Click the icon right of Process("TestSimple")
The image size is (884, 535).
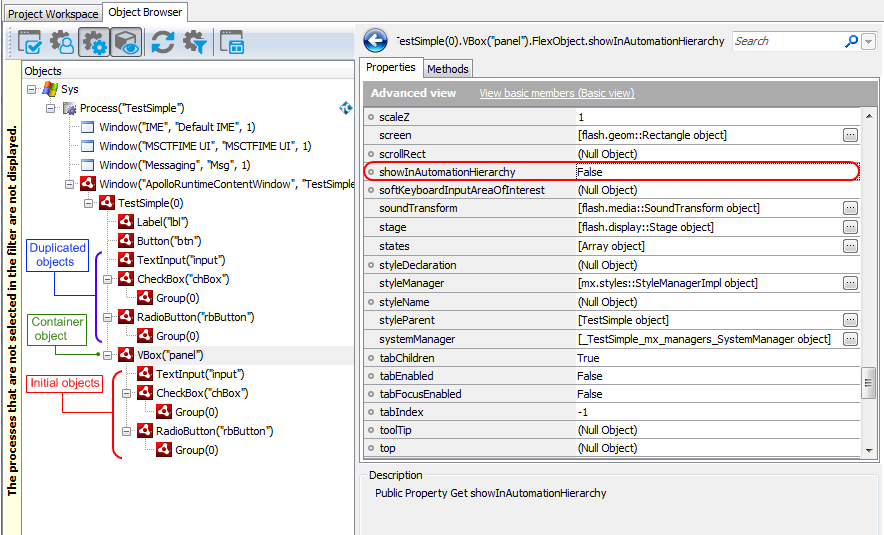(x=346, y=108)
